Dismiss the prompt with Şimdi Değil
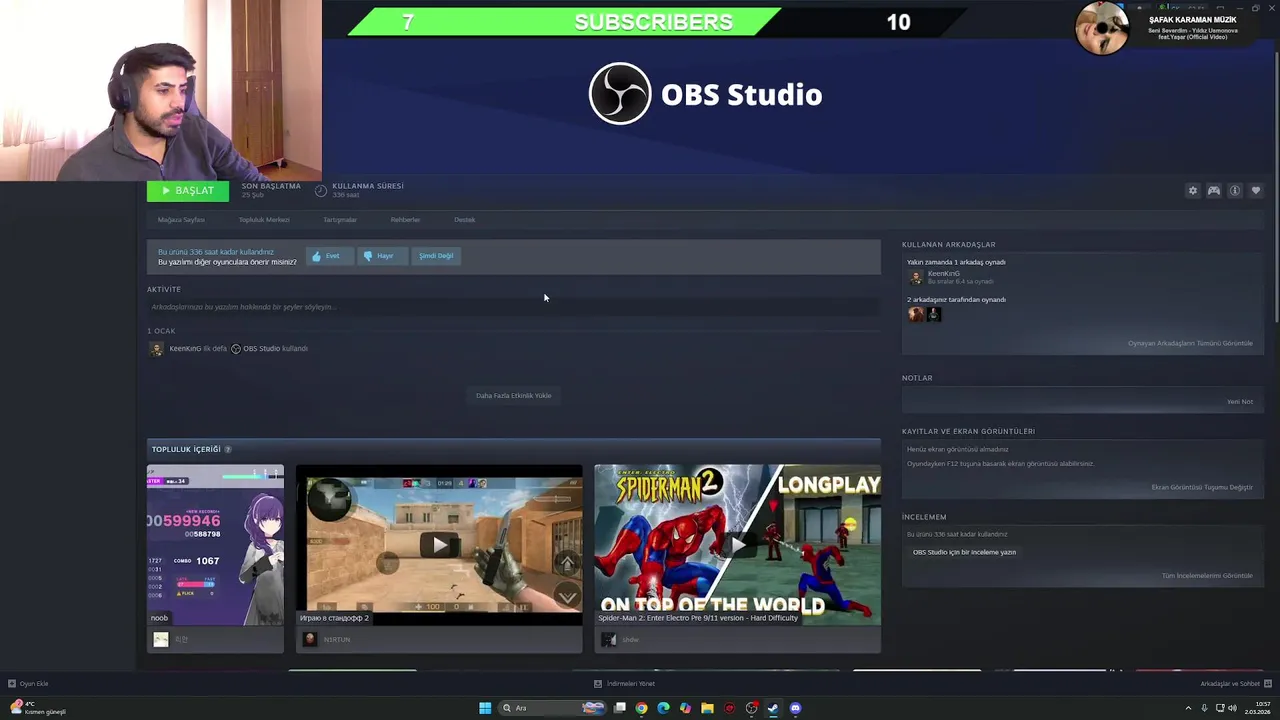 (436, 256)
